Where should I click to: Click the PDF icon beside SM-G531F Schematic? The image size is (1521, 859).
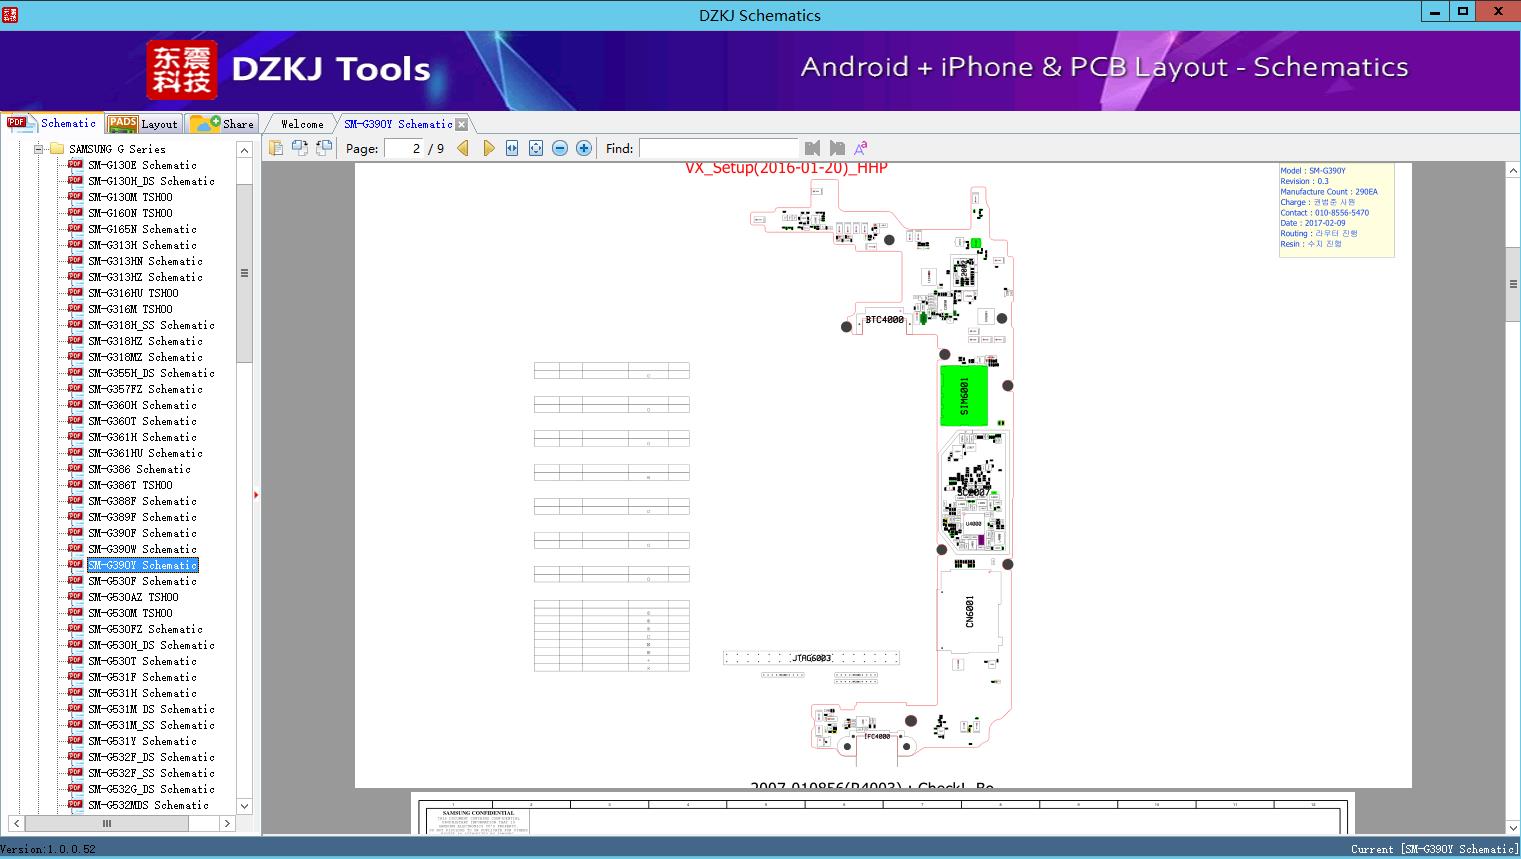[75, 677]
